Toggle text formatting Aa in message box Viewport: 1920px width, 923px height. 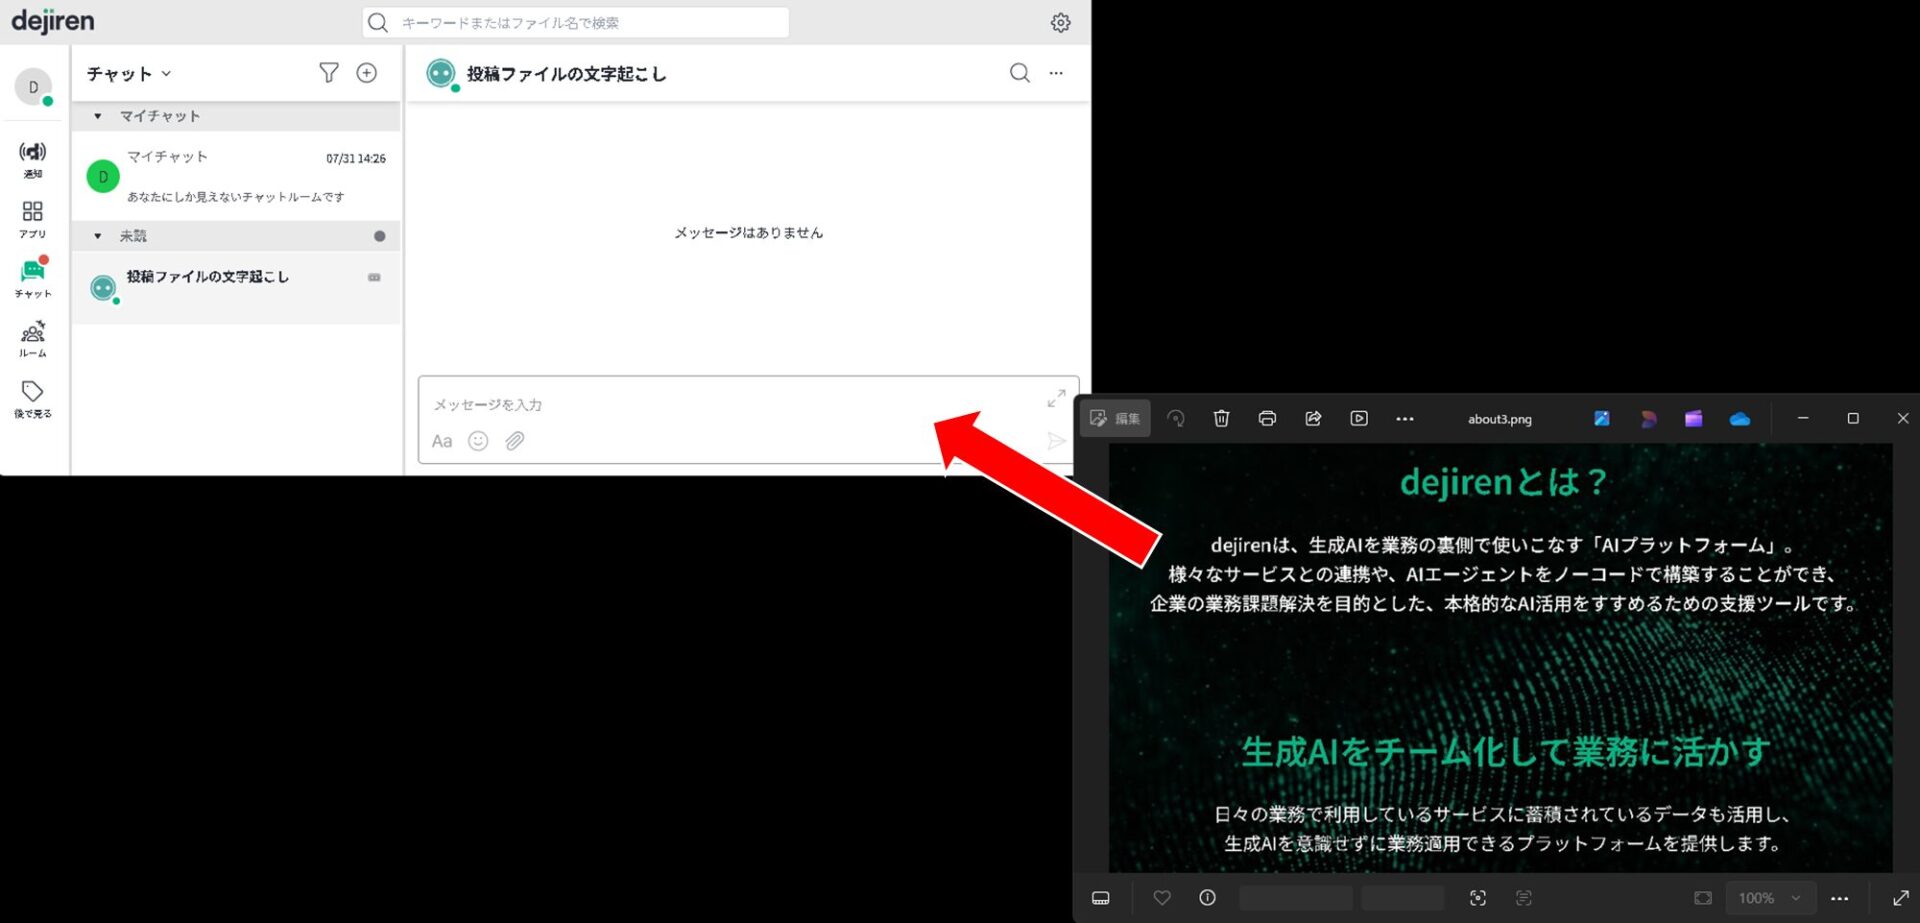442,441
